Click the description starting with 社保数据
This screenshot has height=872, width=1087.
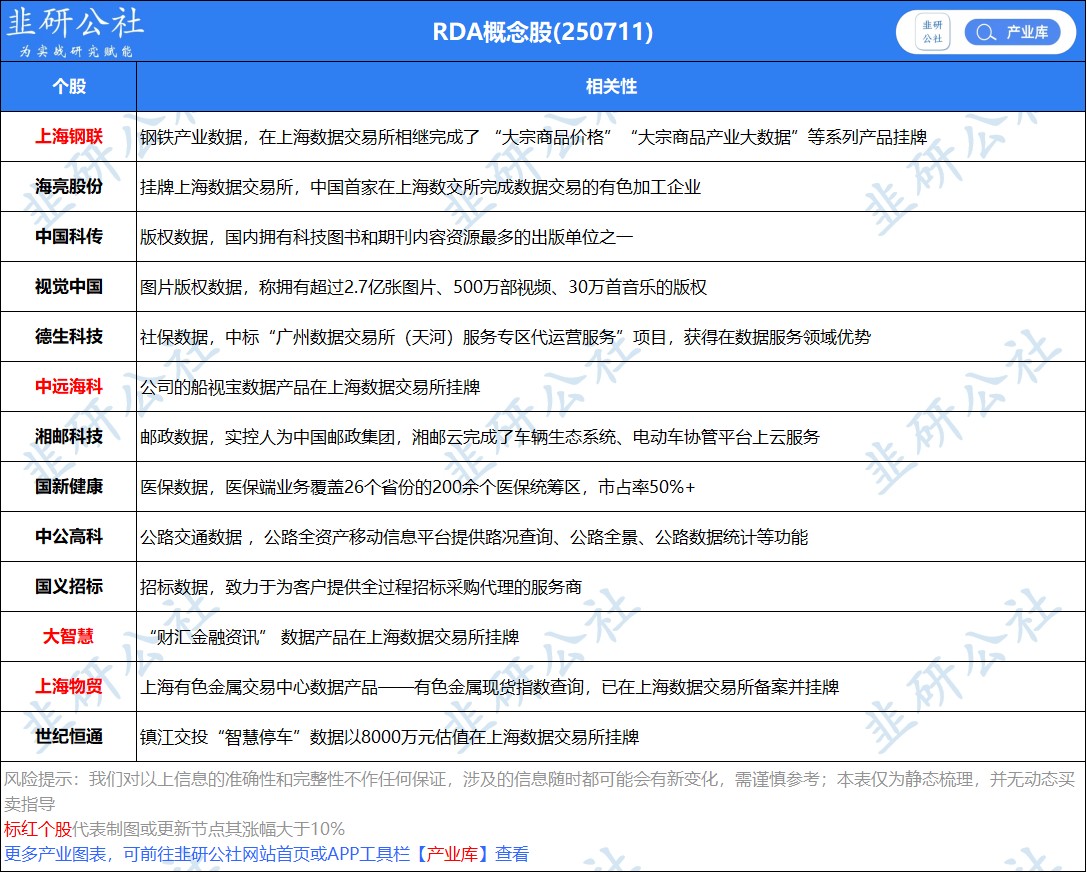coord(505,337)
